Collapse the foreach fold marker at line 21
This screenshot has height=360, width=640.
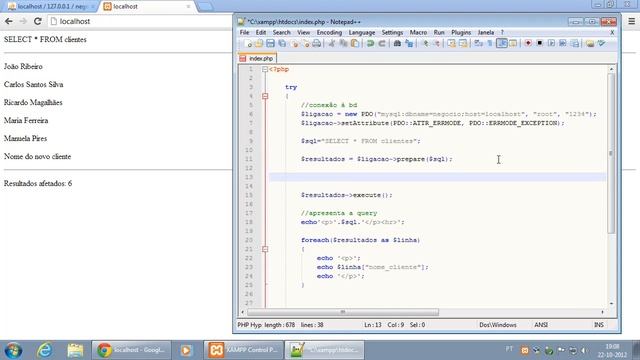pos(265,249)
